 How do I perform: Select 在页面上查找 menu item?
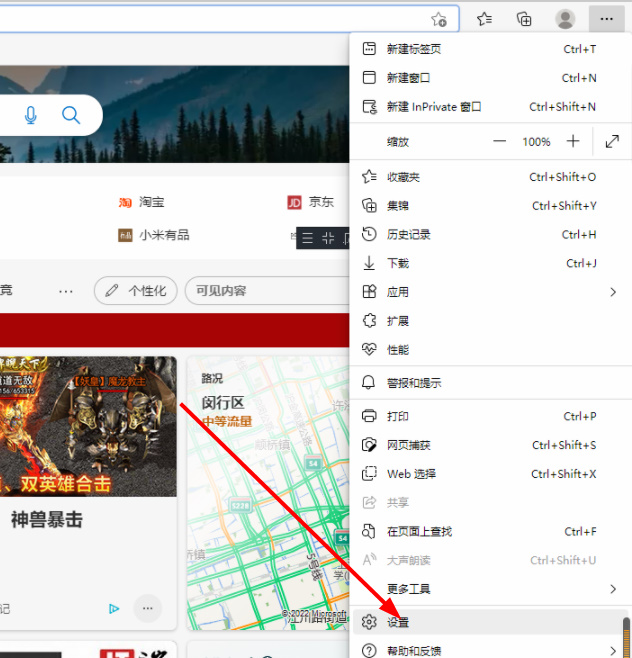point(490,531)
